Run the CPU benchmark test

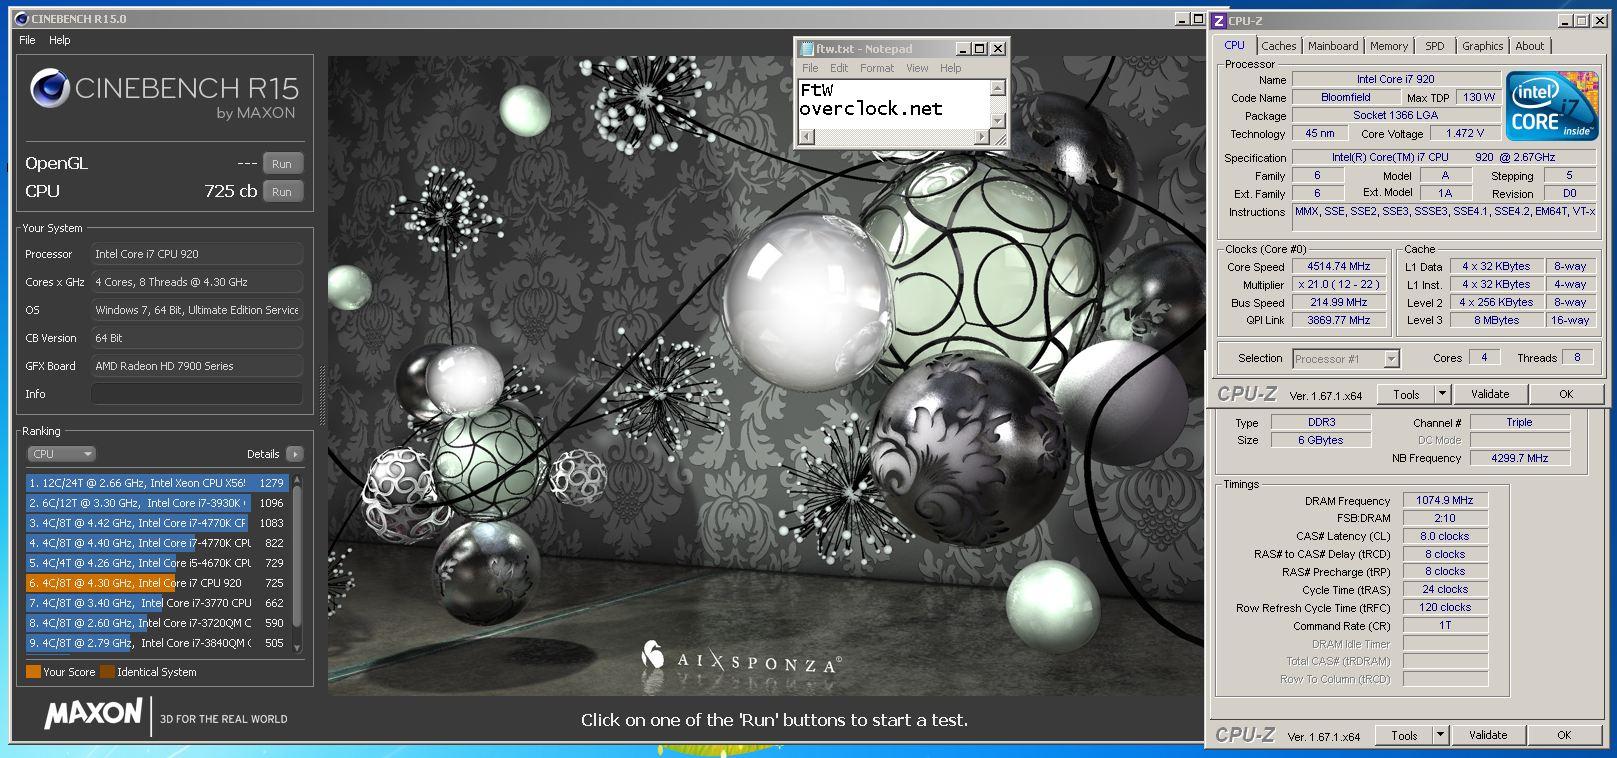(282, 192)
